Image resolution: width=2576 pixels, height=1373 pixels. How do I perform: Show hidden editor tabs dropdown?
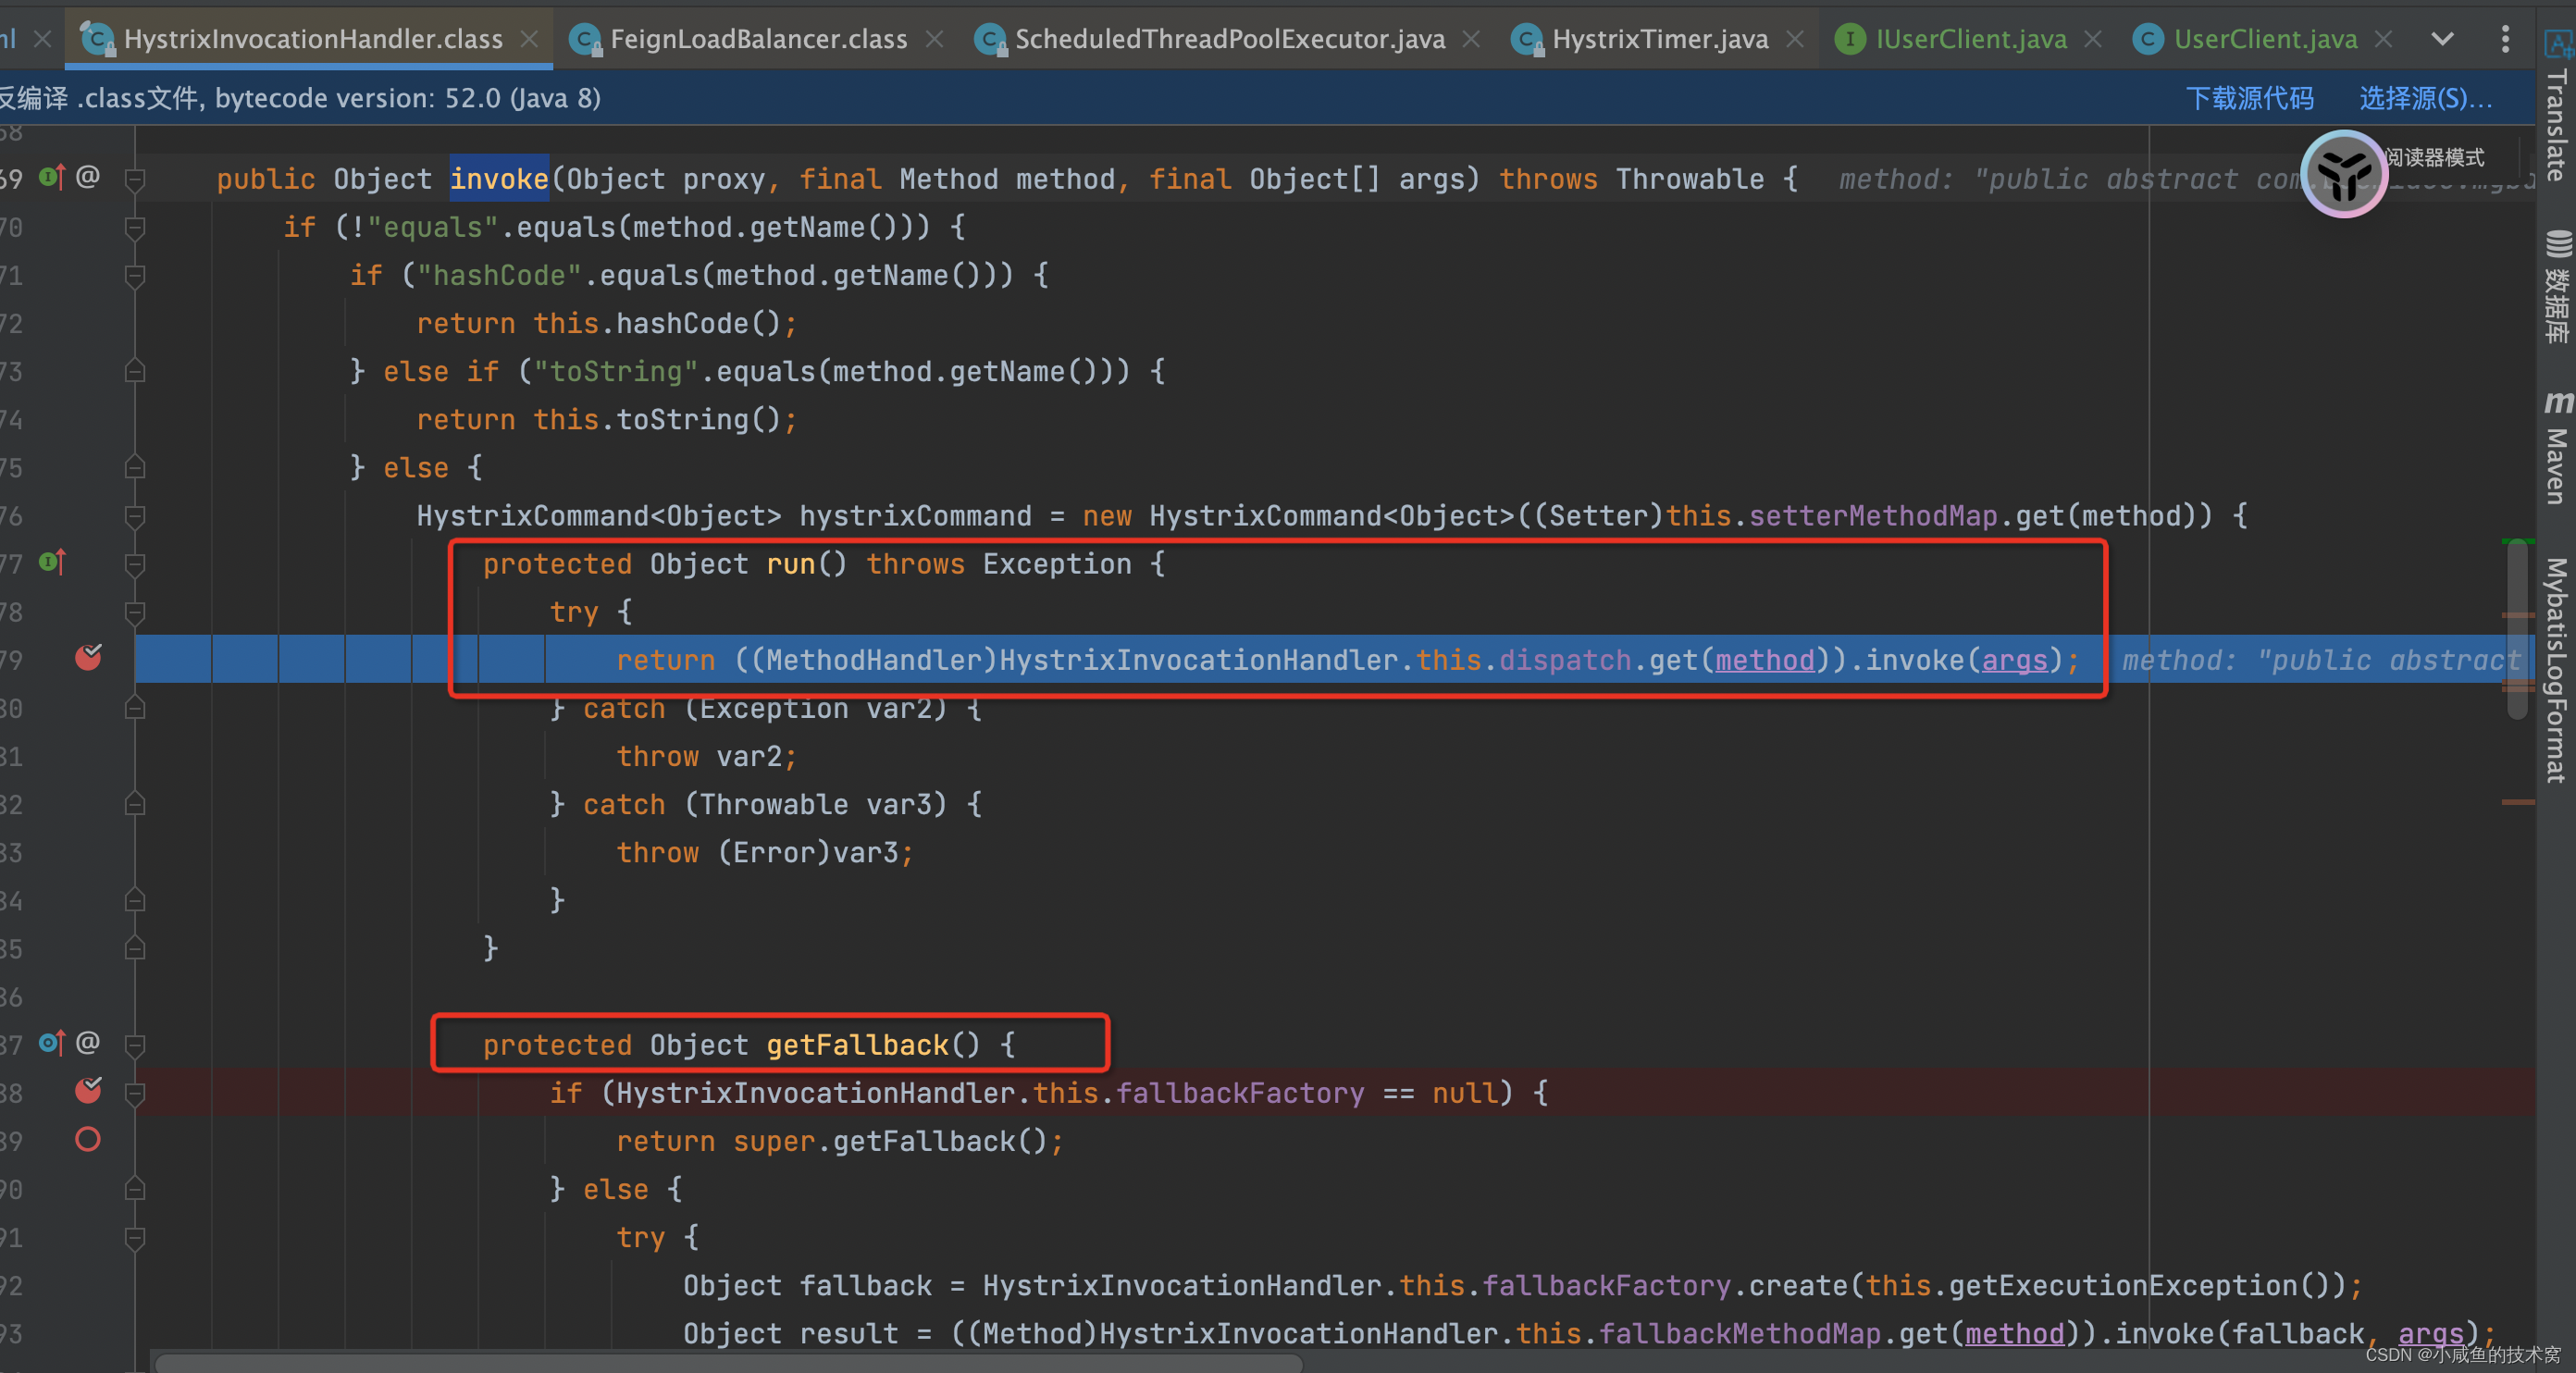[2442, 39]
